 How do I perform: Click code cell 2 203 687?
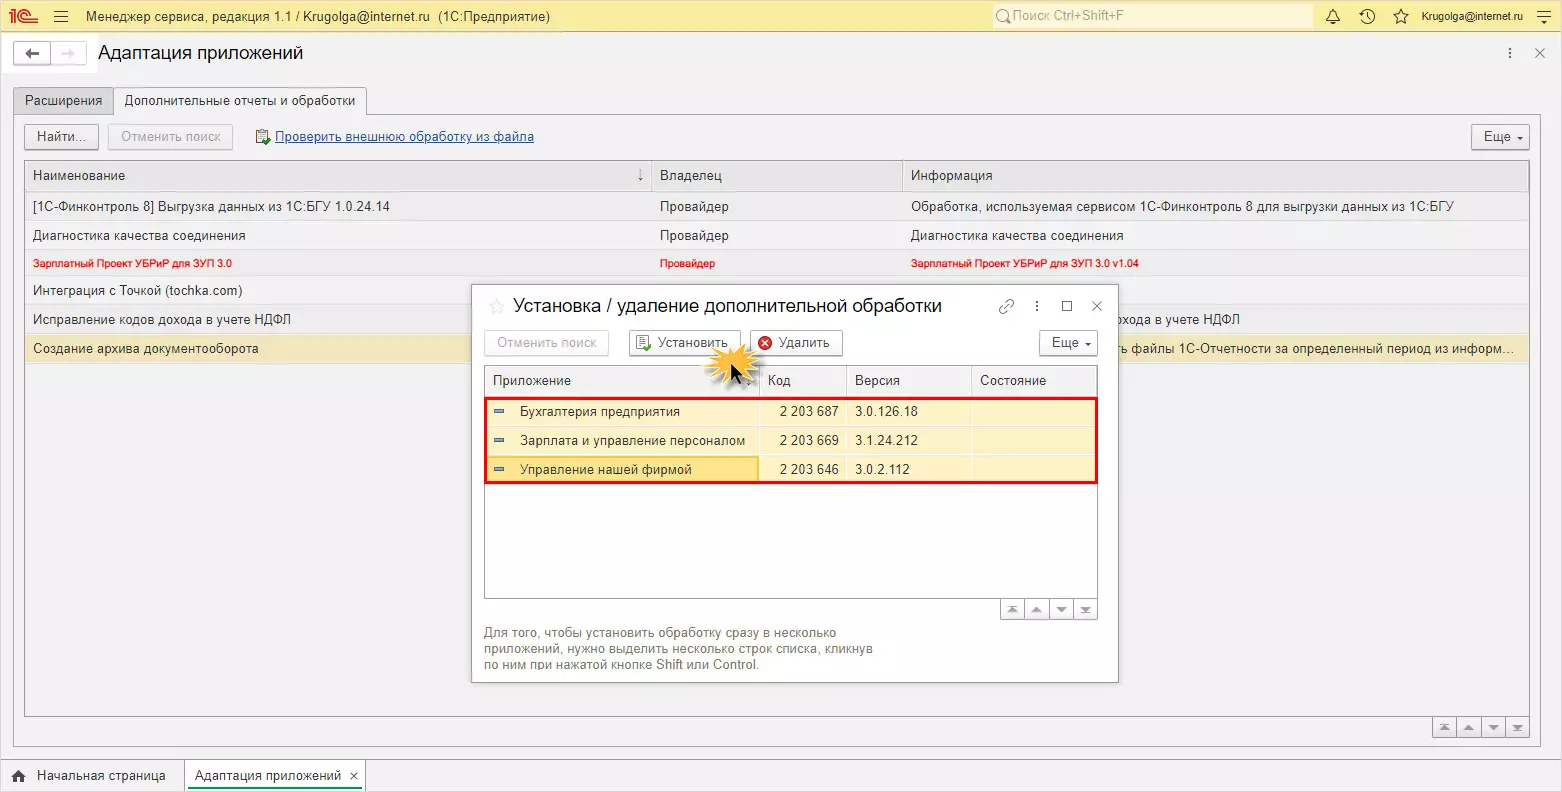[x=803, y=412]
